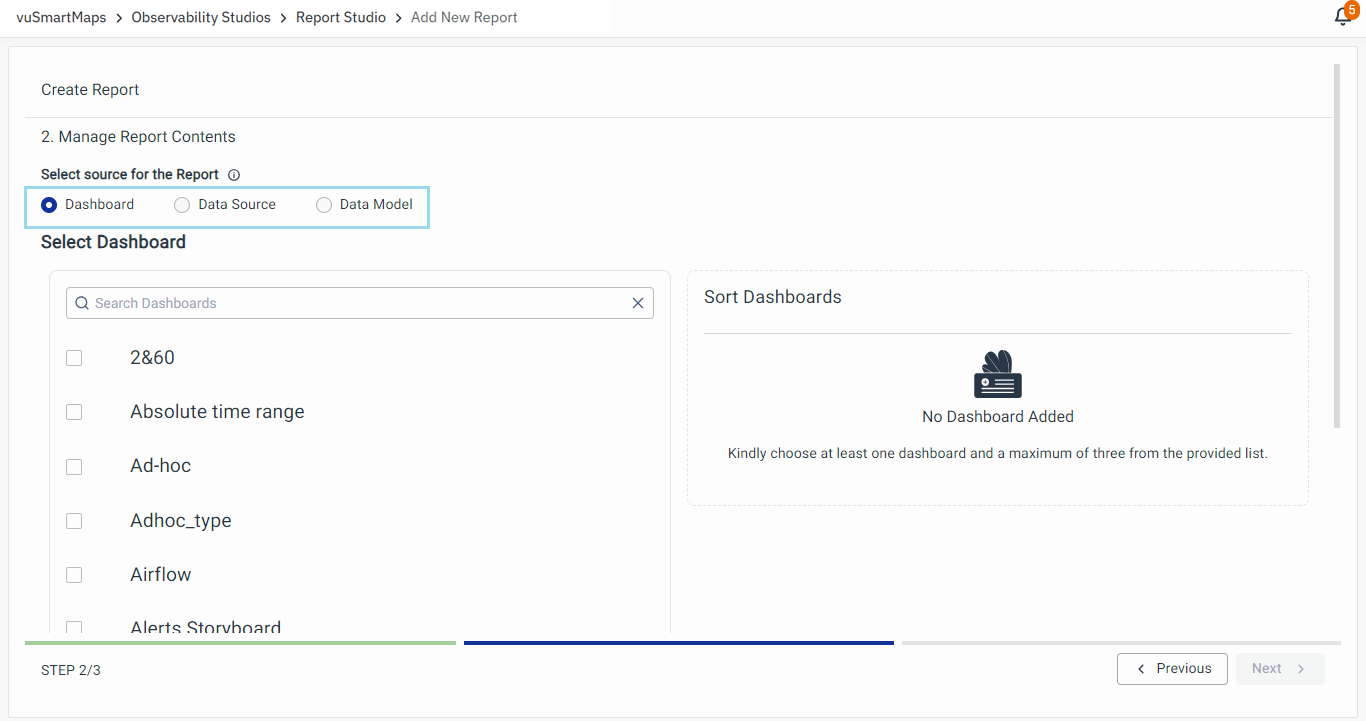Click the info icon beside report source label
Viewport: 1366px width, 721px height.
[234, 175]
